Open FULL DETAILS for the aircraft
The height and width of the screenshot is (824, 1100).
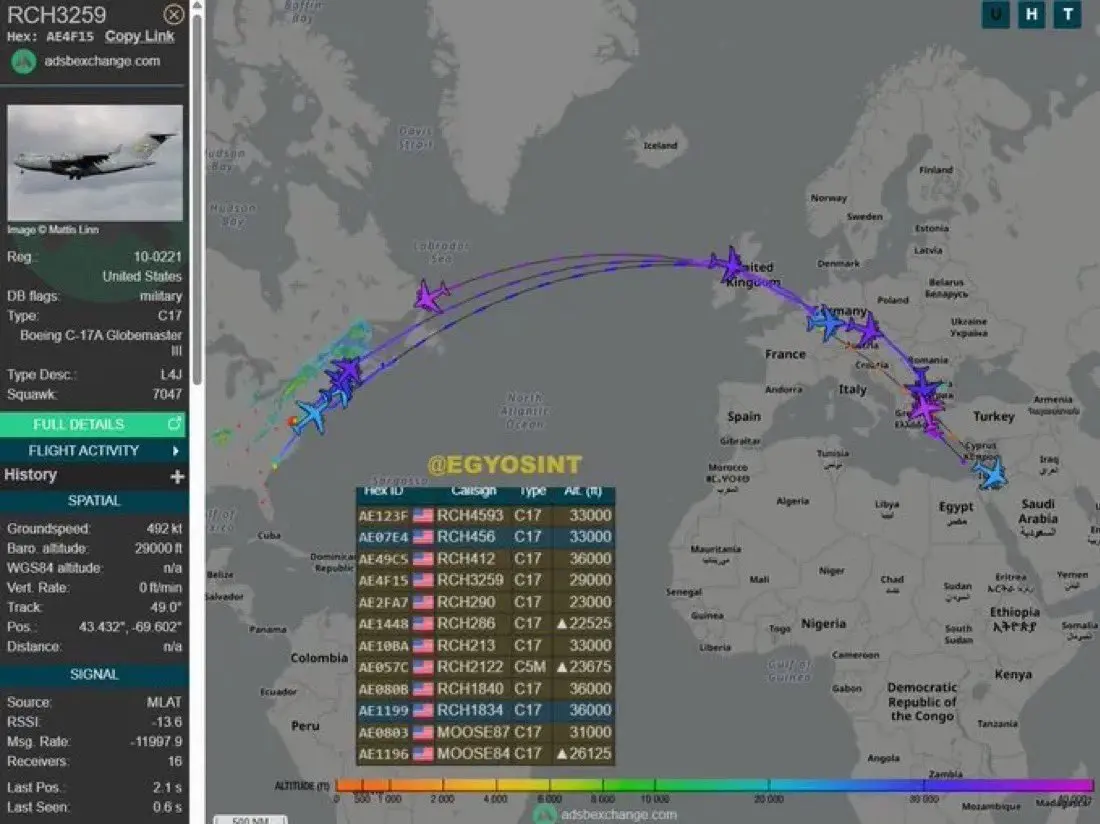tap(79, 424)
